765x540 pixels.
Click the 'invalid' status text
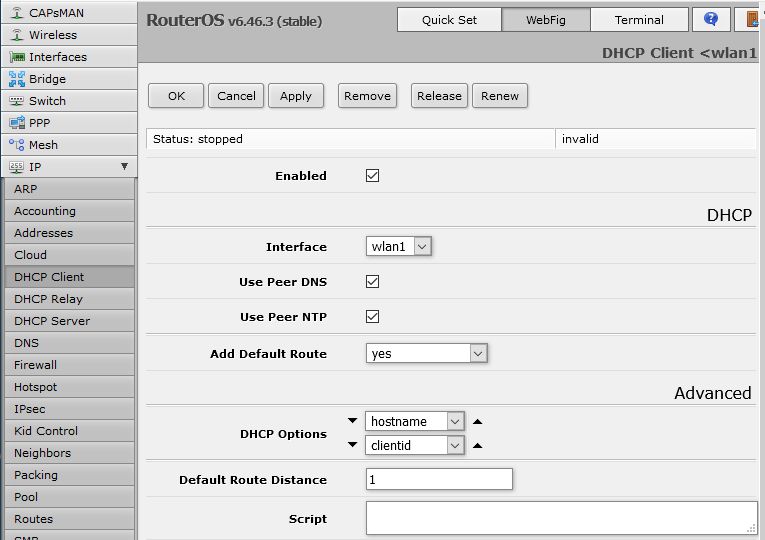coord(580,139)
